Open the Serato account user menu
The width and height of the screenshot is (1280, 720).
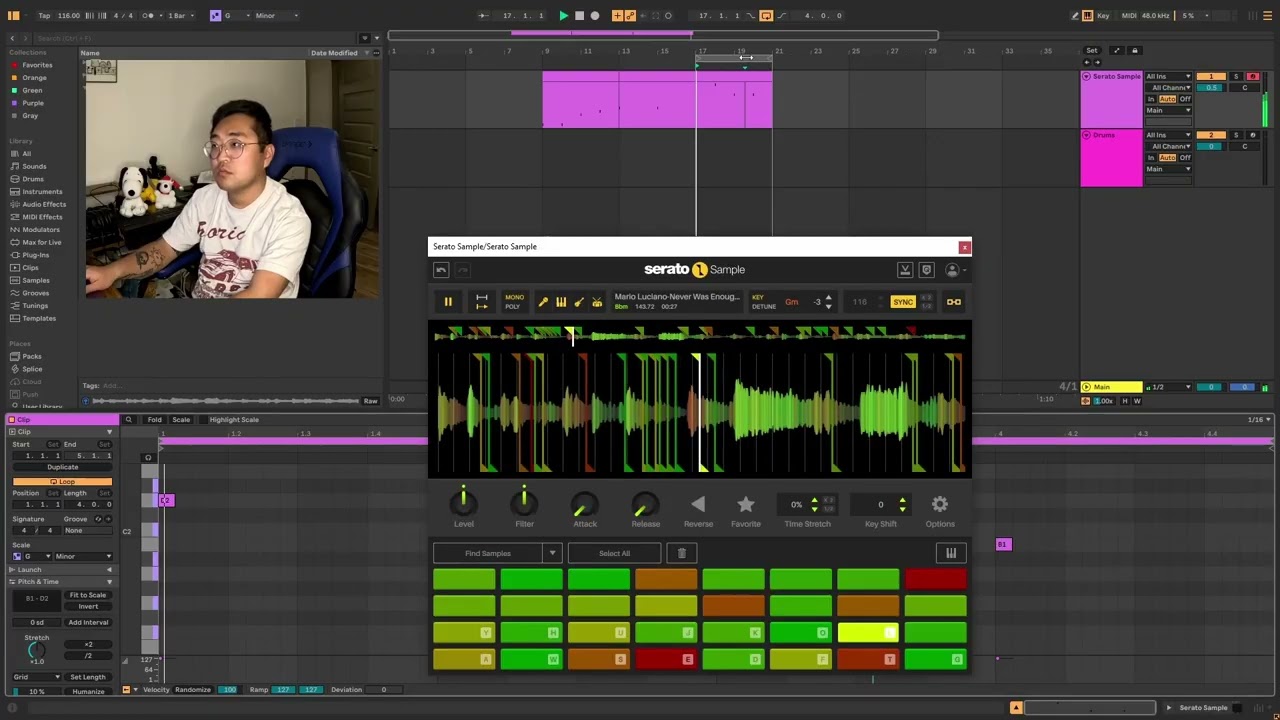(x=954, y=270)
